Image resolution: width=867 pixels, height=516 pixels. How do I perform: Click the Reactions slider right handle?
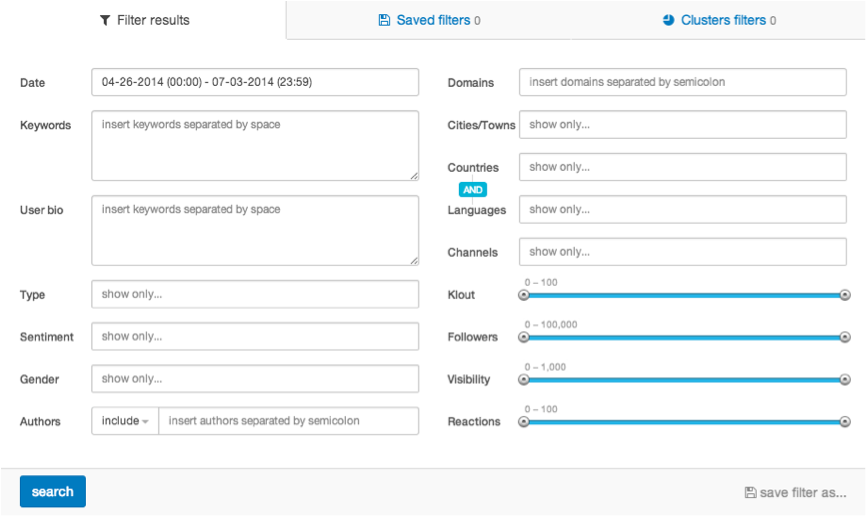[845, 422]
